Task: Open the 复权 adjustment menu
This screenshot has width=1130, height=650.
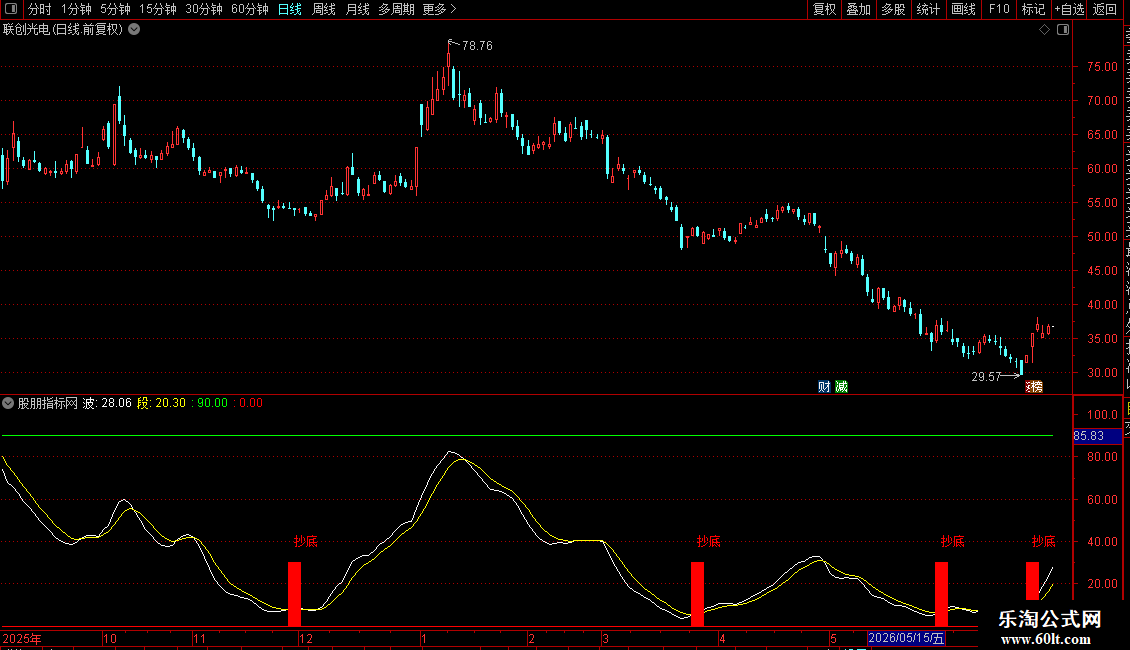Action: click(x=824, y=9)
